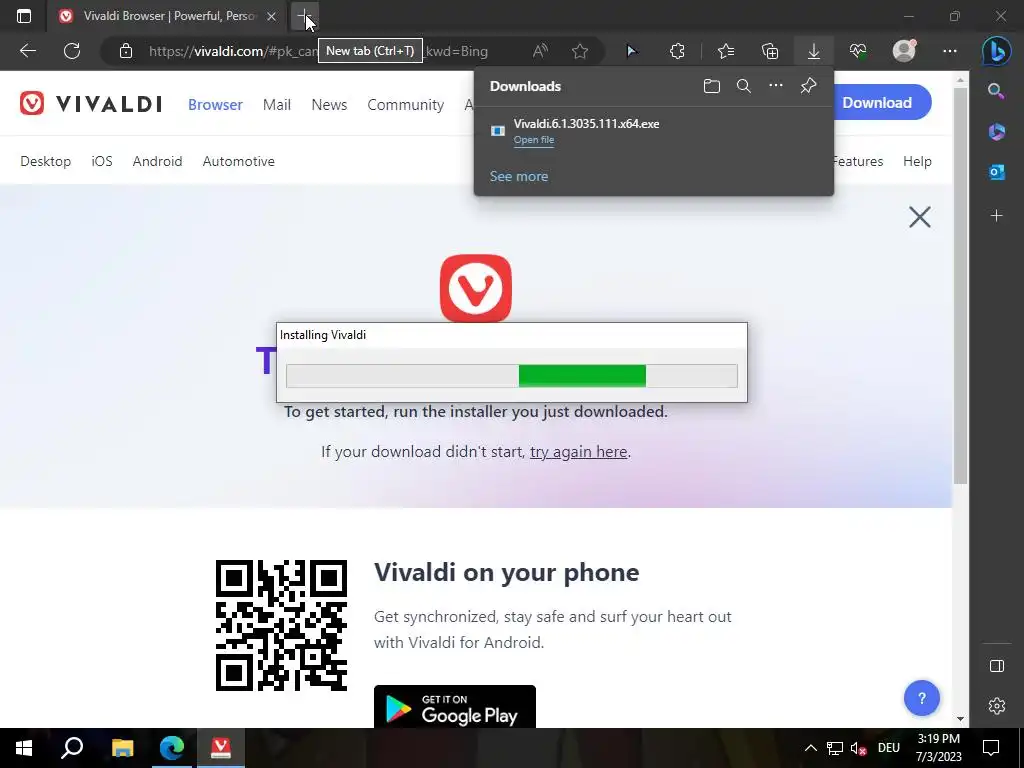
Task: Select the Vivaldi.6.1.3035.111.x64.exe download entry
Action: (654, 131)
